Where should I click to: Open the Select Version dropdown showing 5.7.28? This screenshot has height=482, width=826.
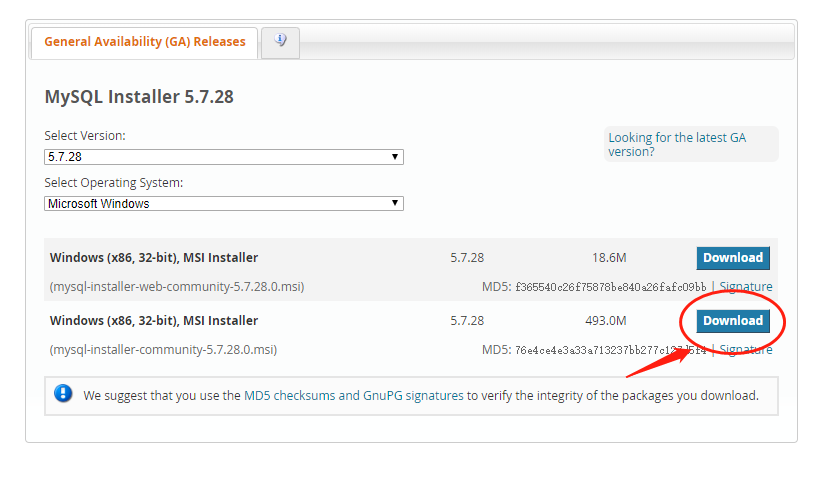click(x=224, y=157)
